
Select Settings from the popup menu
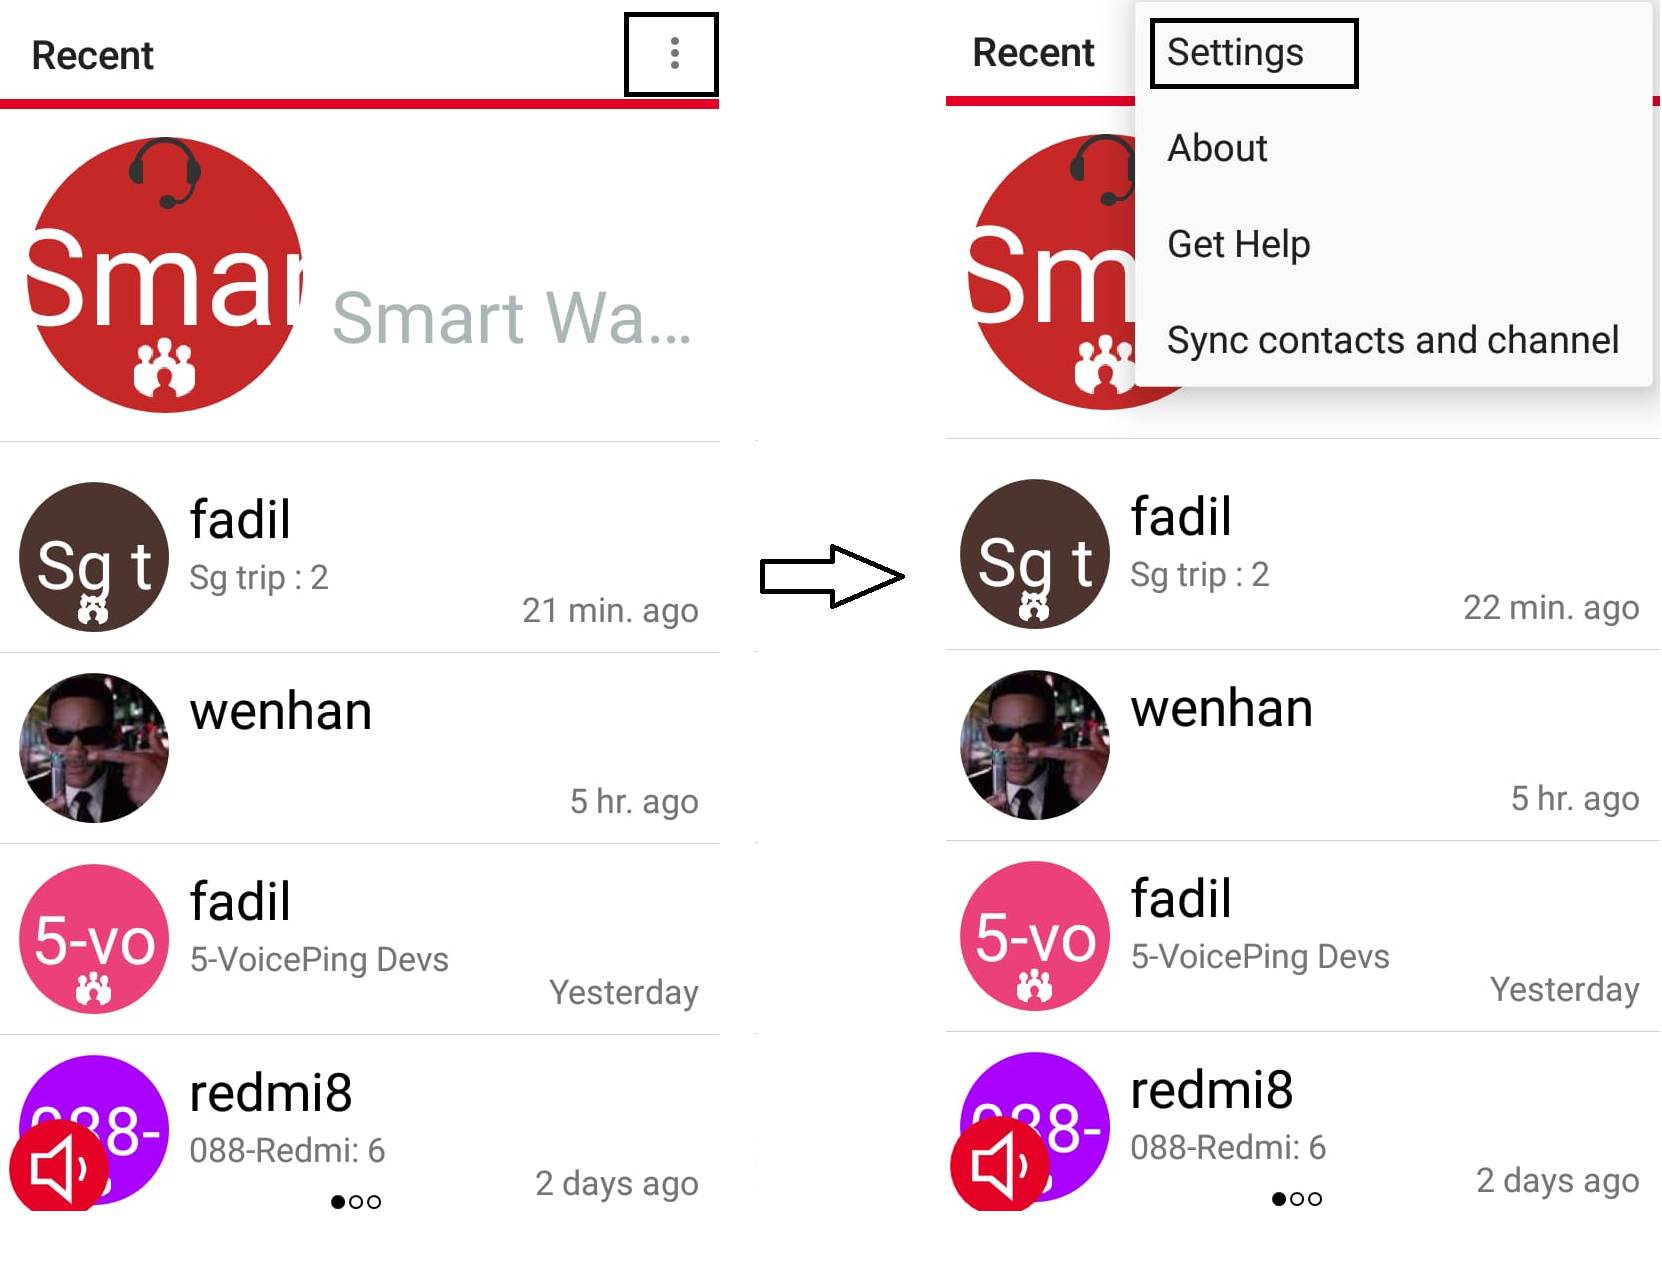tap(1236, 52)
